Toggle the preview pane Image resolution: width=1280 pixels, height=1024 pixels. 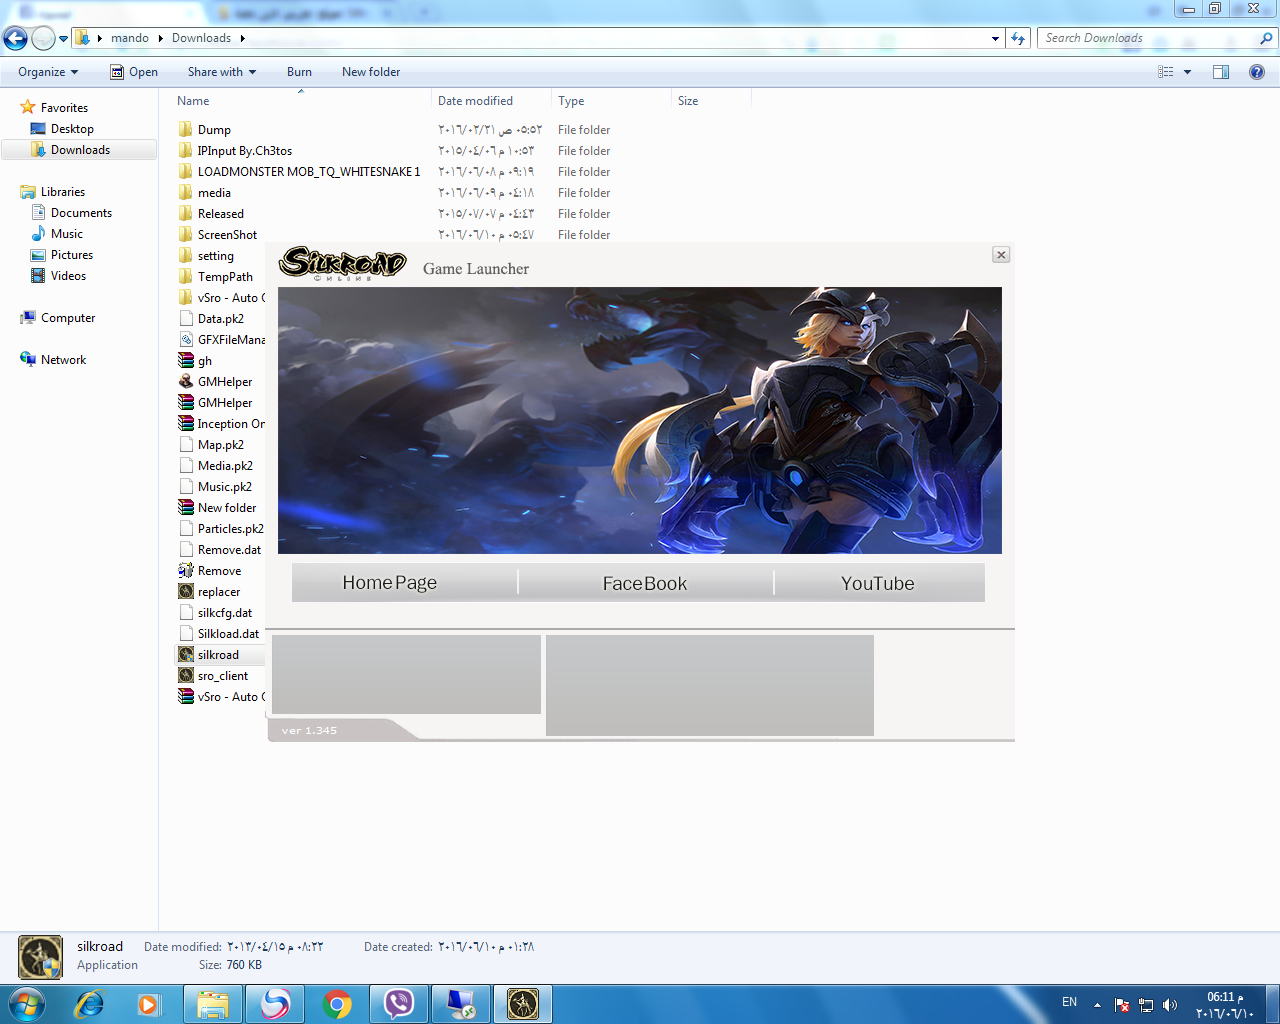click(x=1221, y=72)
